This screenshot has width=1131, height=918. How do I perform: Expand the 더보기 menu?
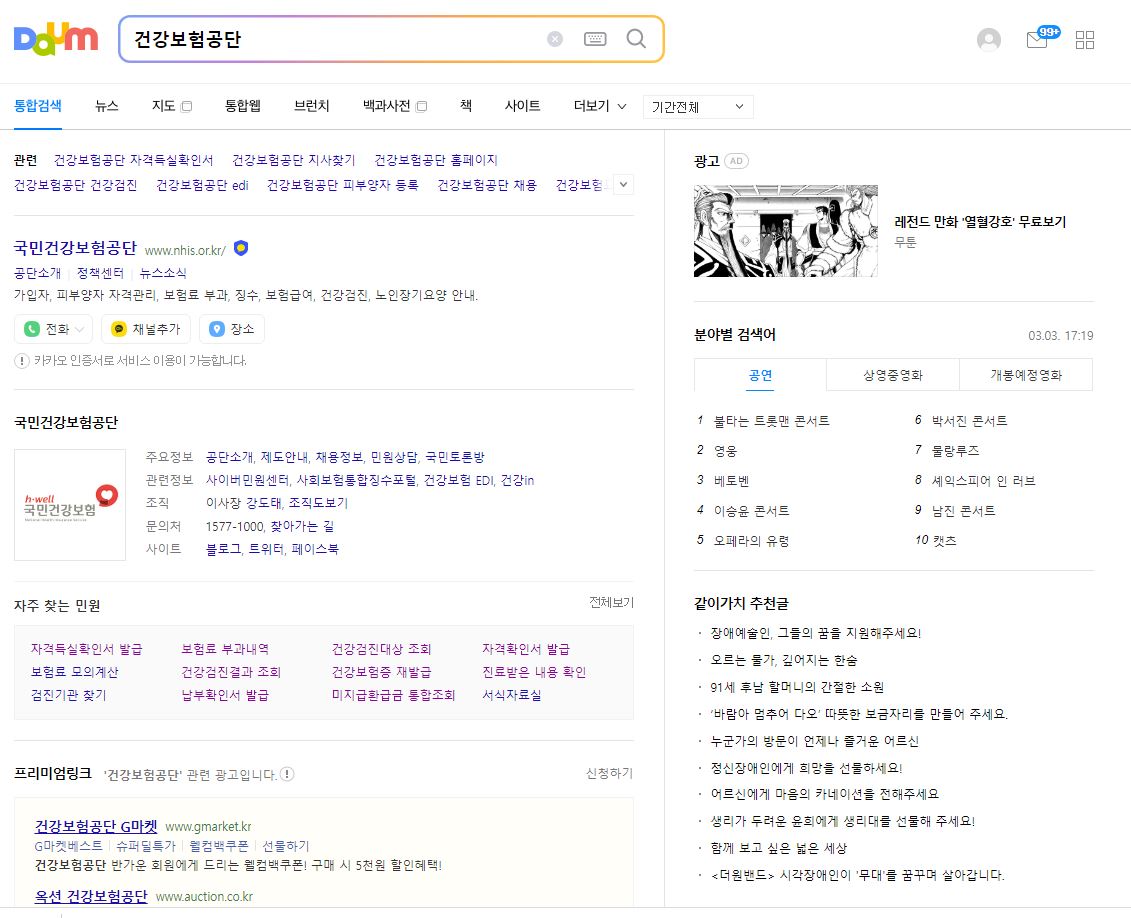[600, 106]
